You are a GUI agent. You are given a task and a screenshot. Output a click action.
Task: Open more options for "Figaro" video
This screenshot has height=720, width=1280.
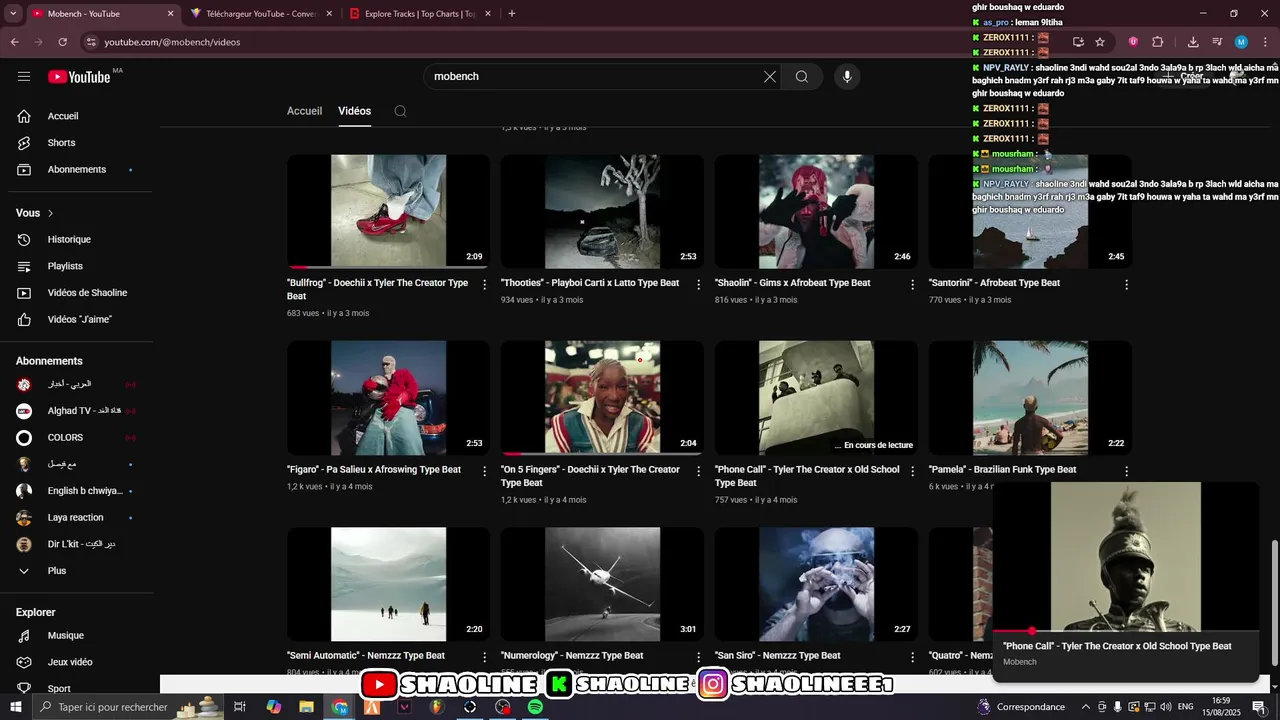[x=485, y=471]
